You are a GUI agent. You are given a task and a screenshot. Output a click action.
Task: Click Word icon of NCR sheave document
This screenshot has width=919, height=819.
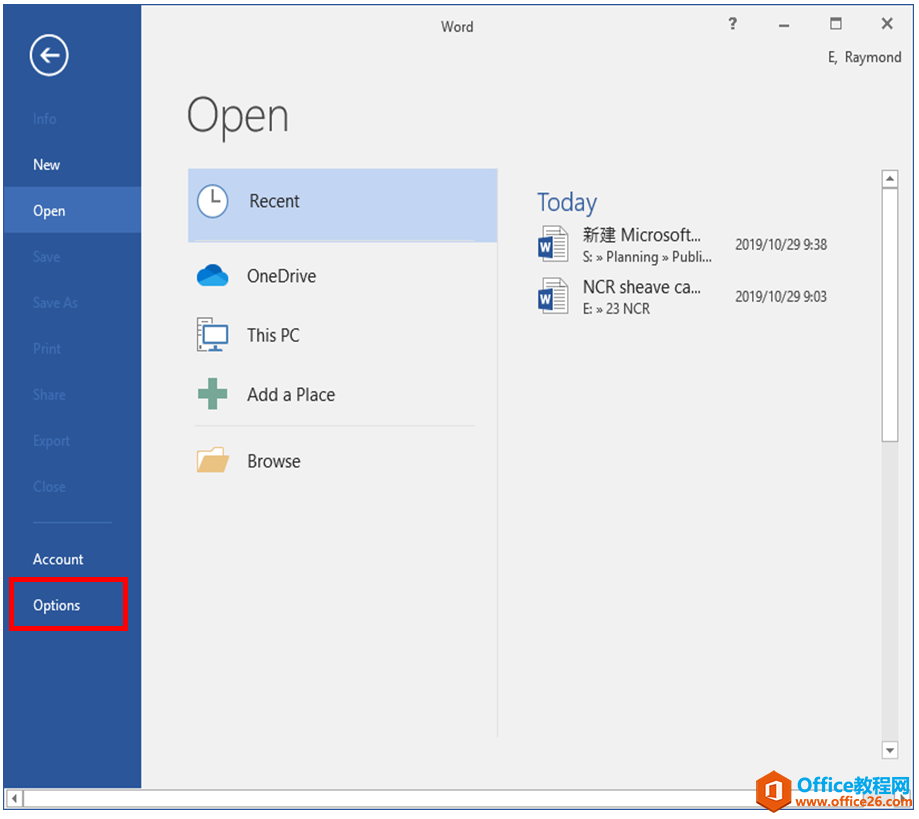pyautogui.click(x=553, y=297)
